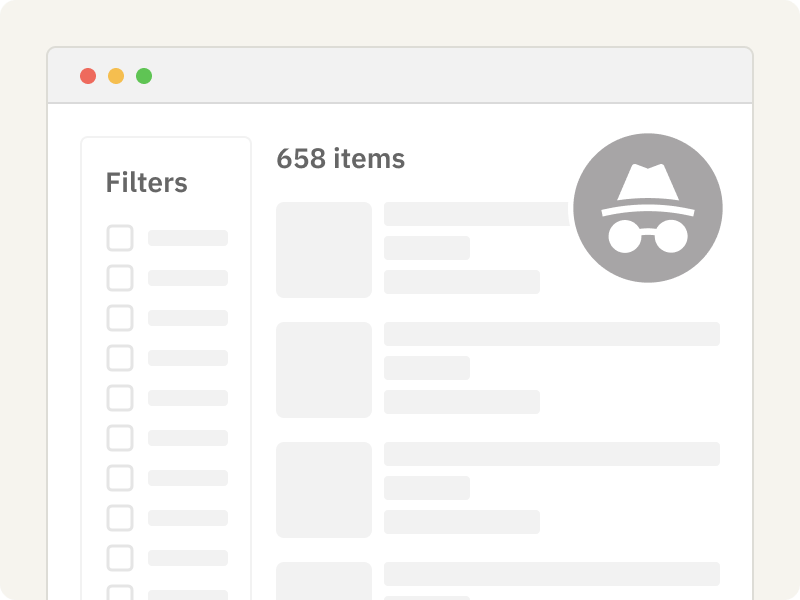Tick the middle checkbox under Filters

120,398
